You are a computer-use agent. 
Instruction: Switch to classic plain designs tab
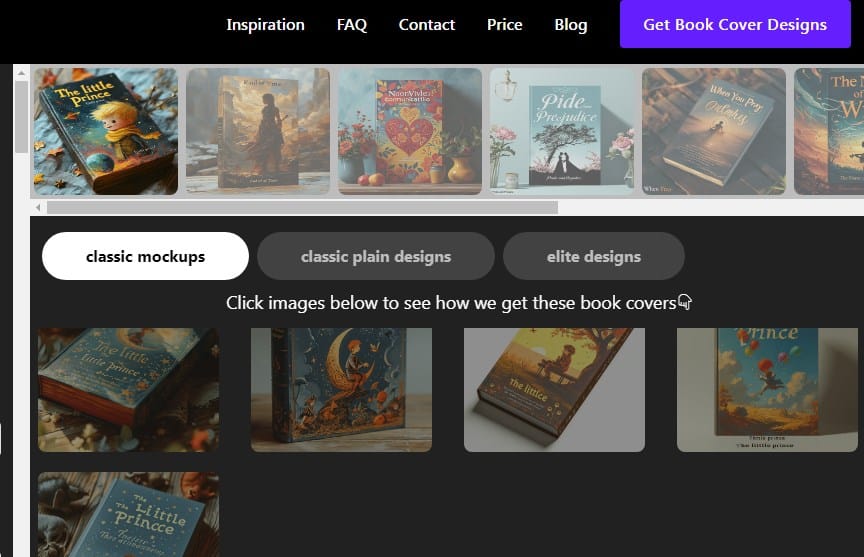point(376,256)
